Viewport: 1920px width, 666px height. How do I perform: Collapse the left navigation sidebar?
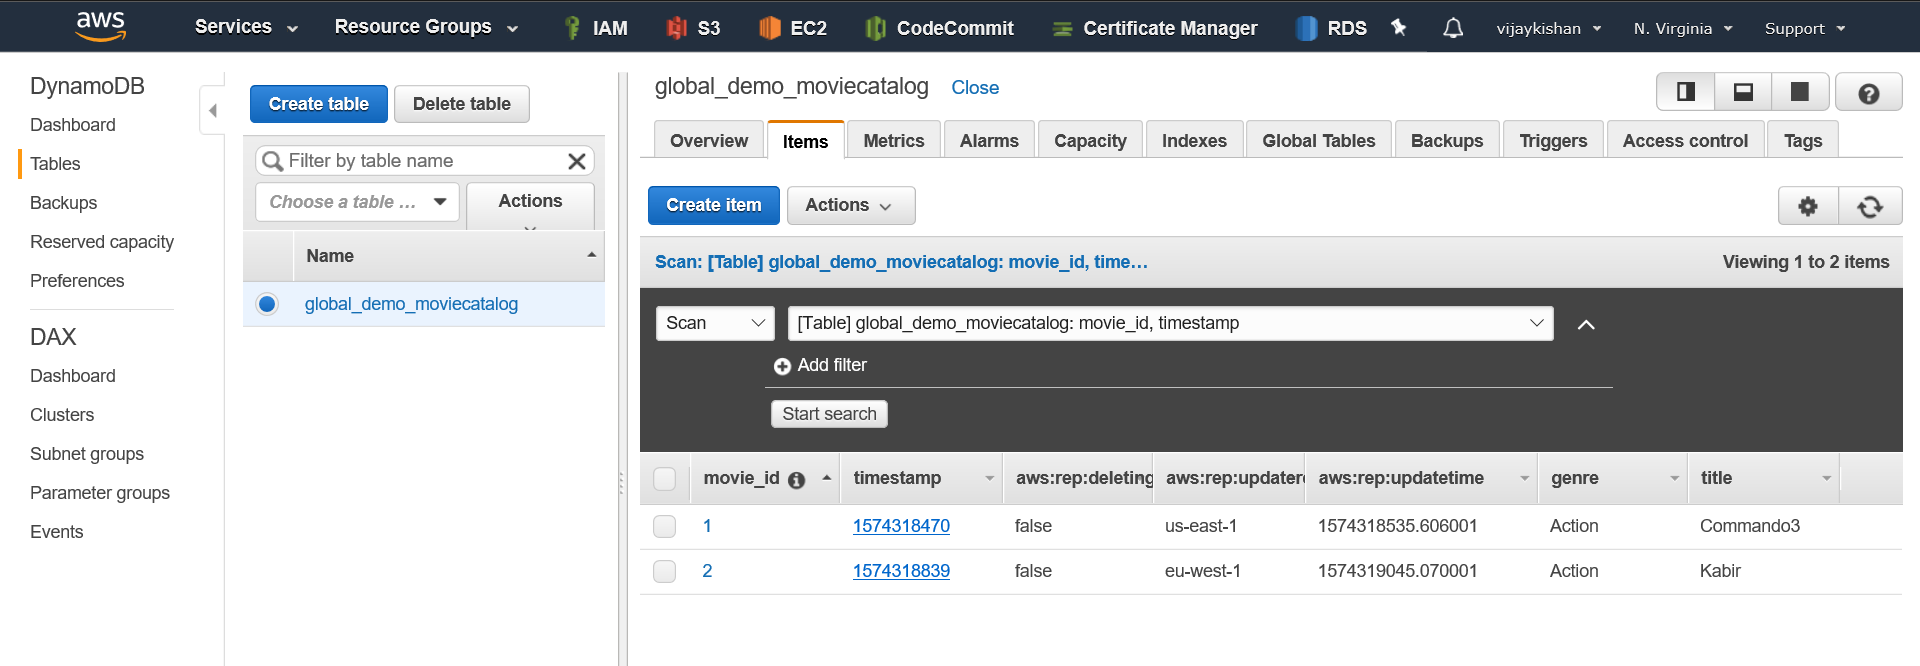[x=212, y=110]
